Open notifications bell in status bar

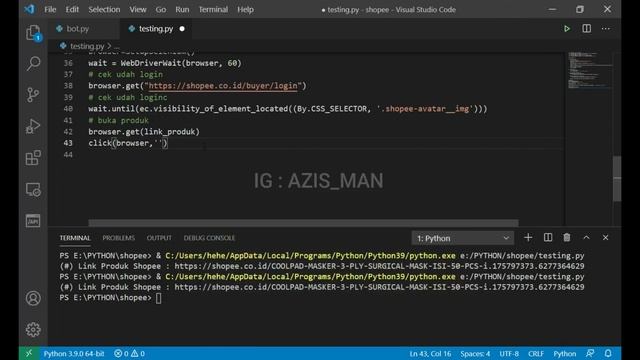(x=608, y=353)
